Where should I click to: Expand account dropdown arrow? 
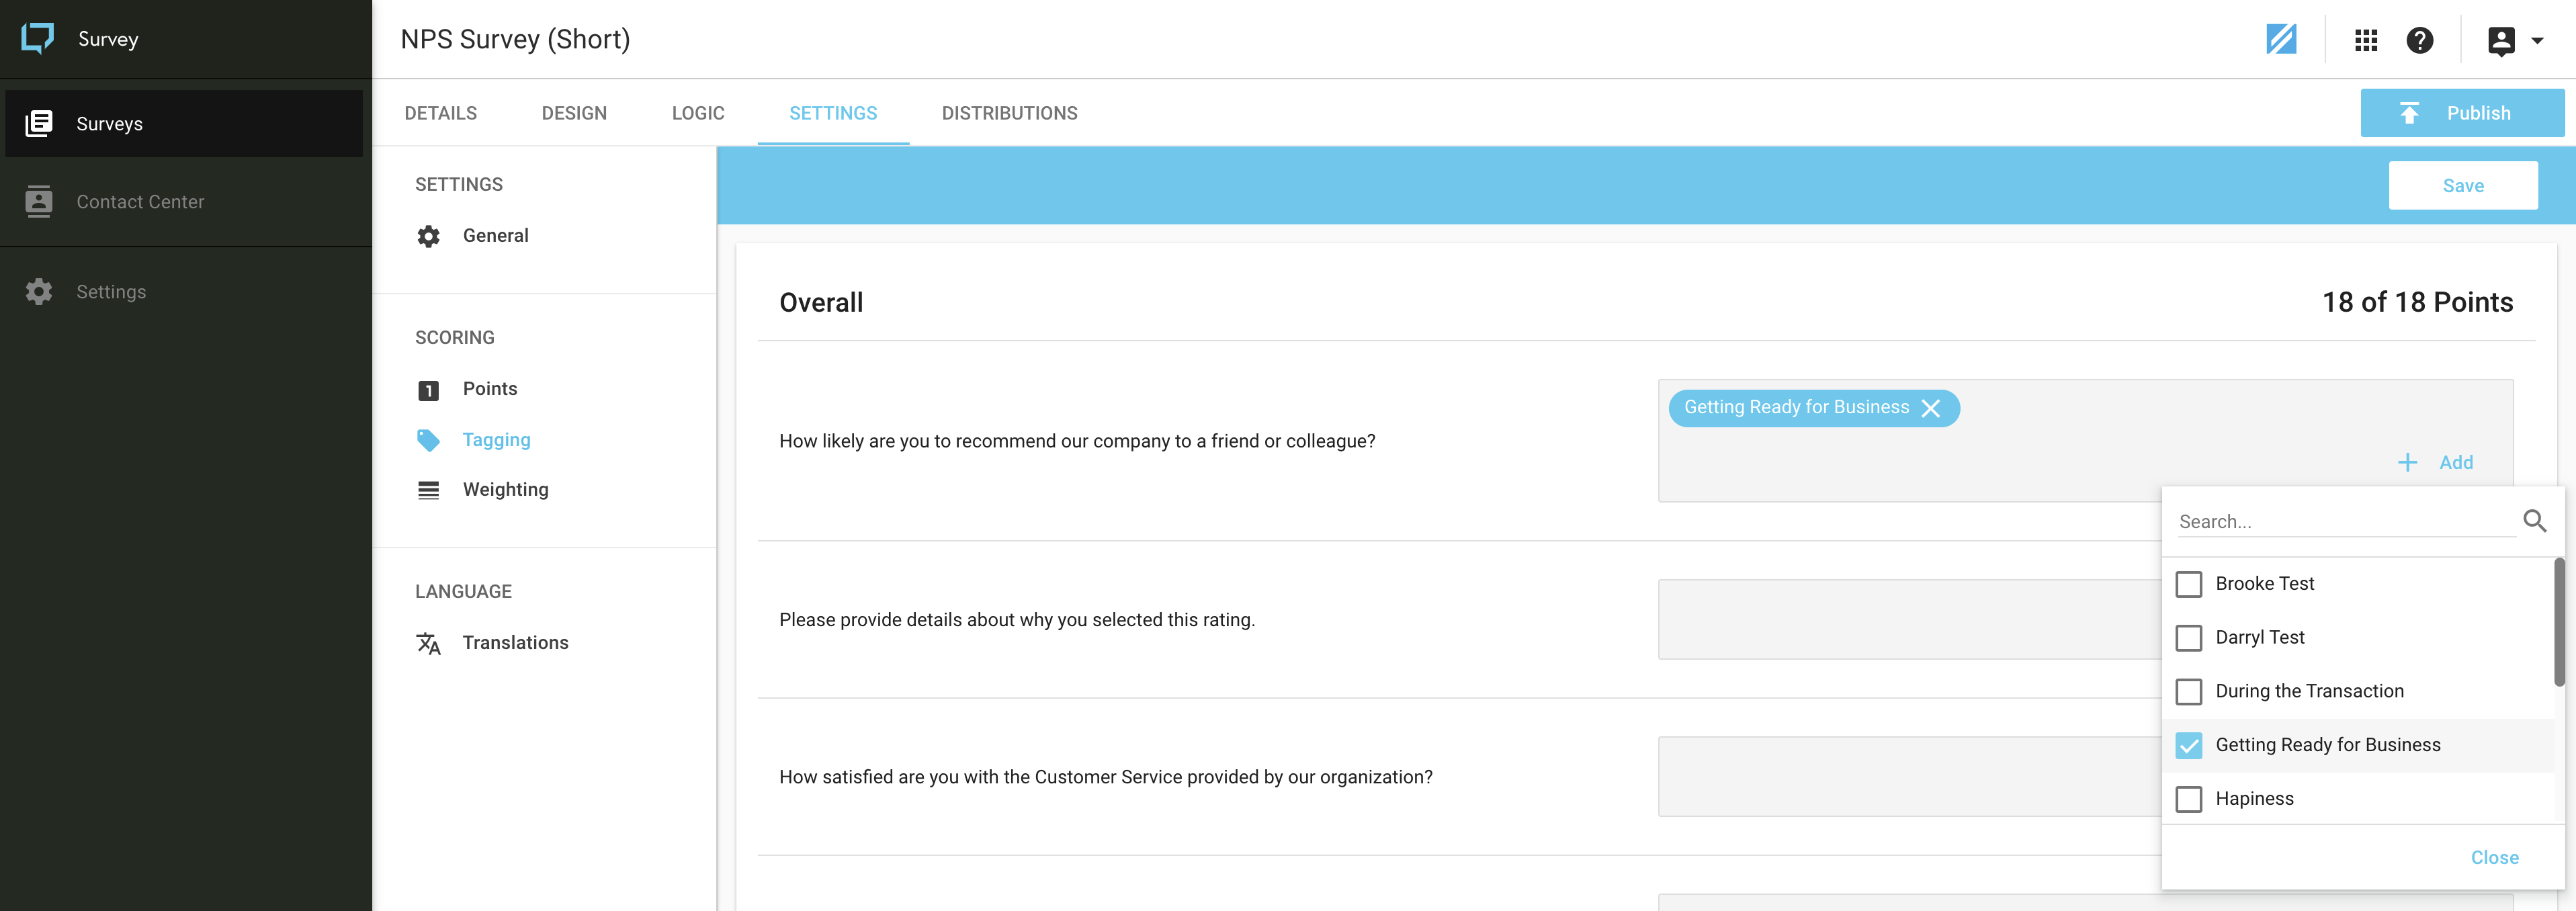pos(2537,41)
